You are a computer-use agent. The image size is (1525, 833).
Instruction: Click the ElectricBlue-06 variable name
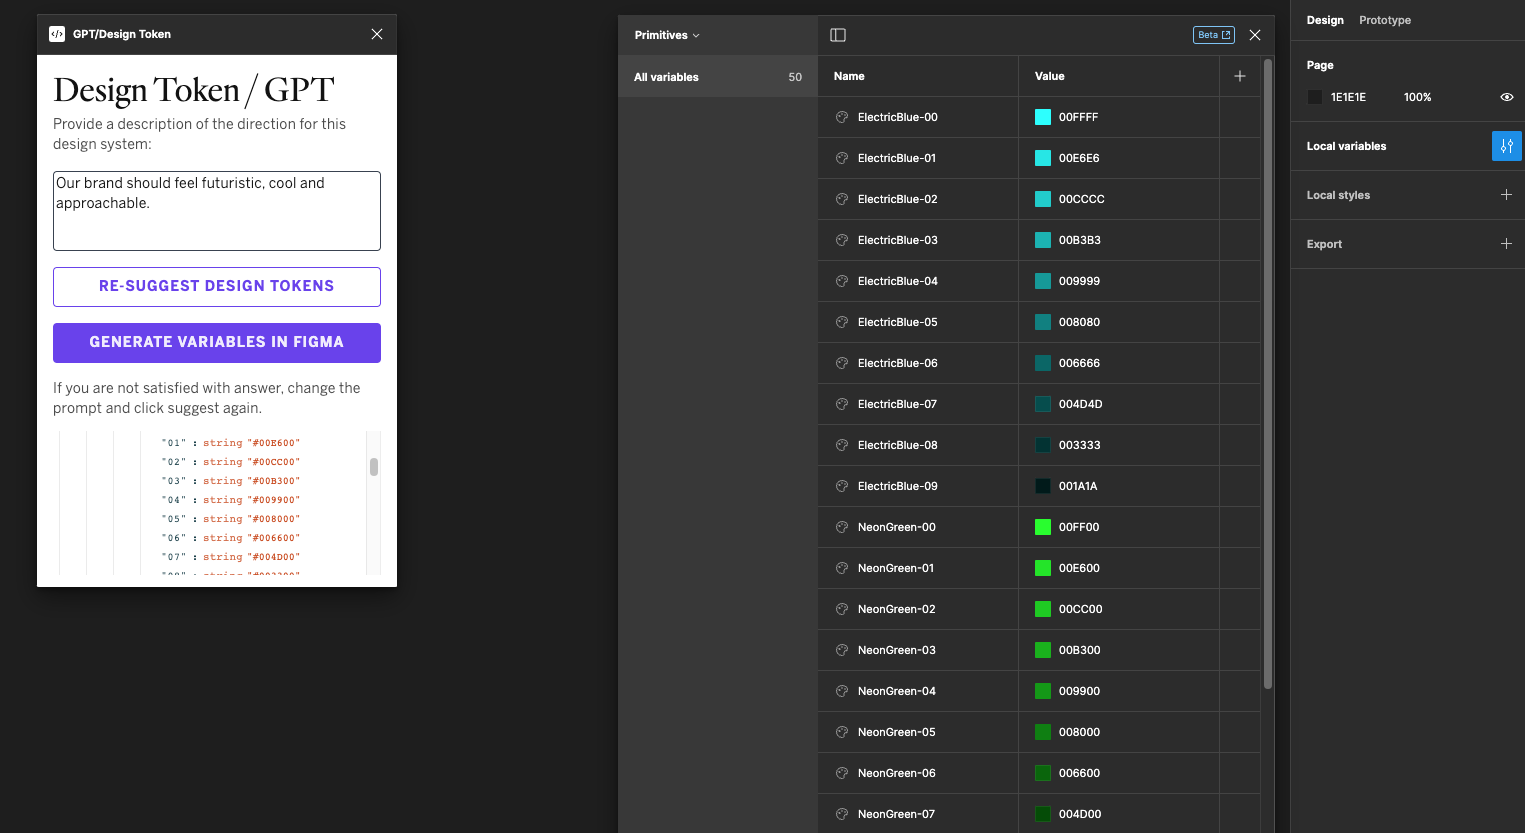(898, 363)
